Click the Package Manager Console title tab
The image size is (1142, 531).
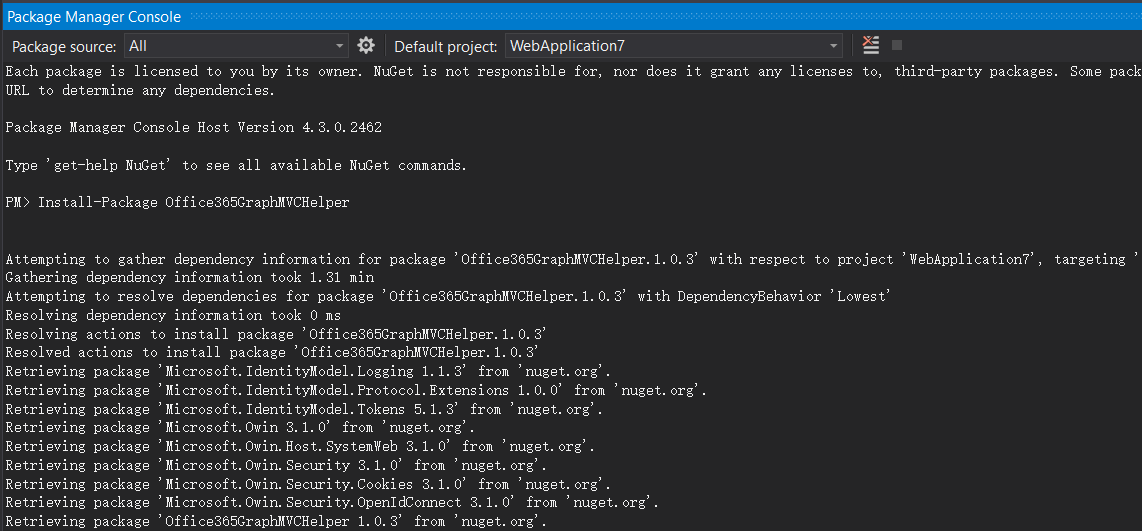pos(95,16)
